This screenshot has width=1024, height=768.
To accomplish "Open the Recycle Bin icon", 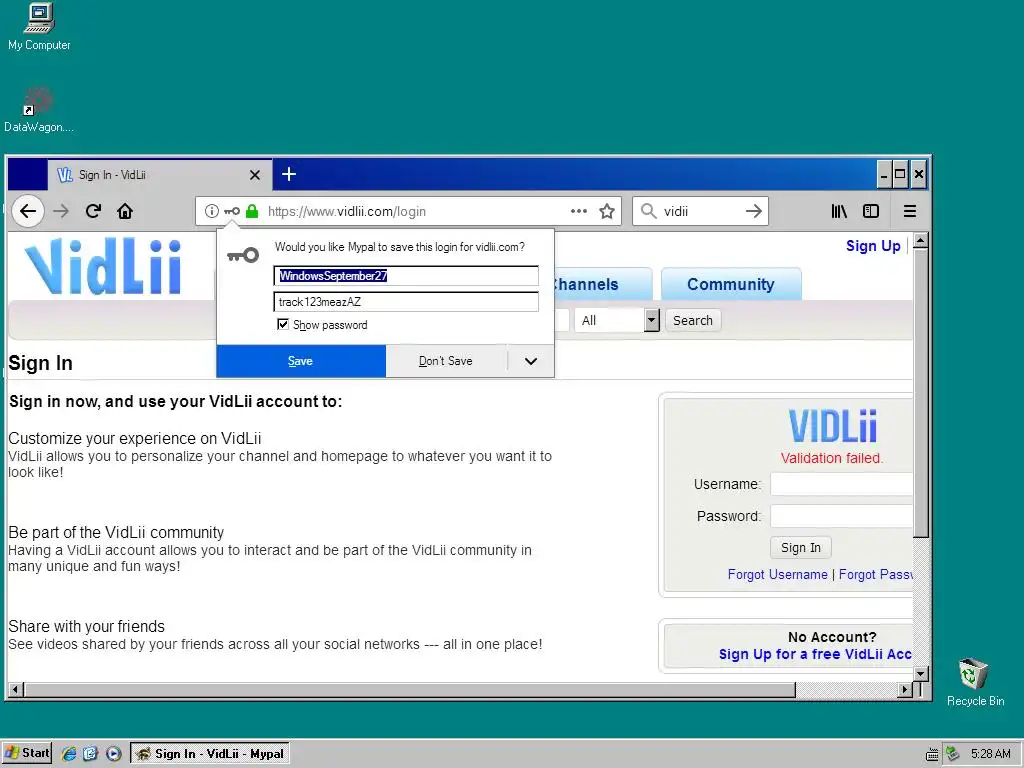I will pyautogui.click(x=974, y=682).
